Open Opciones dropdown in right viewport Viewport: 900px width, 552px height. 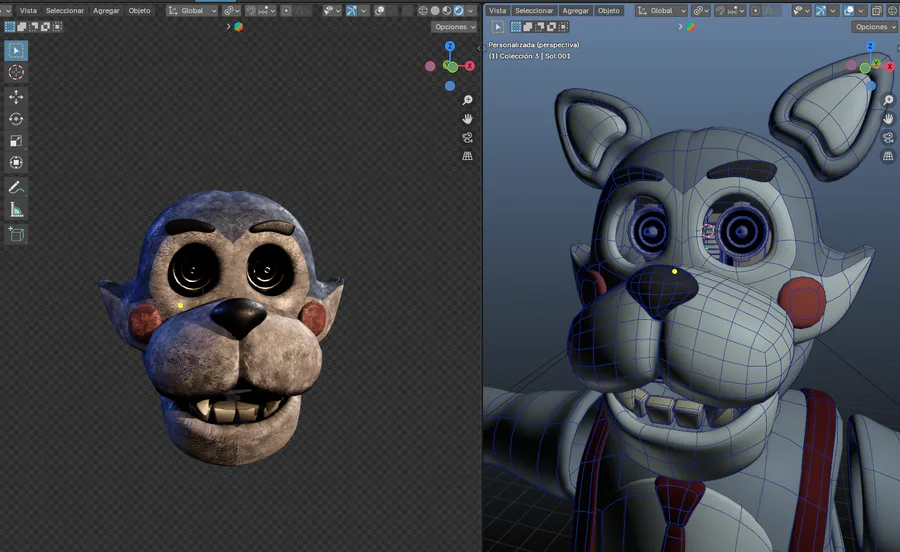875,26
